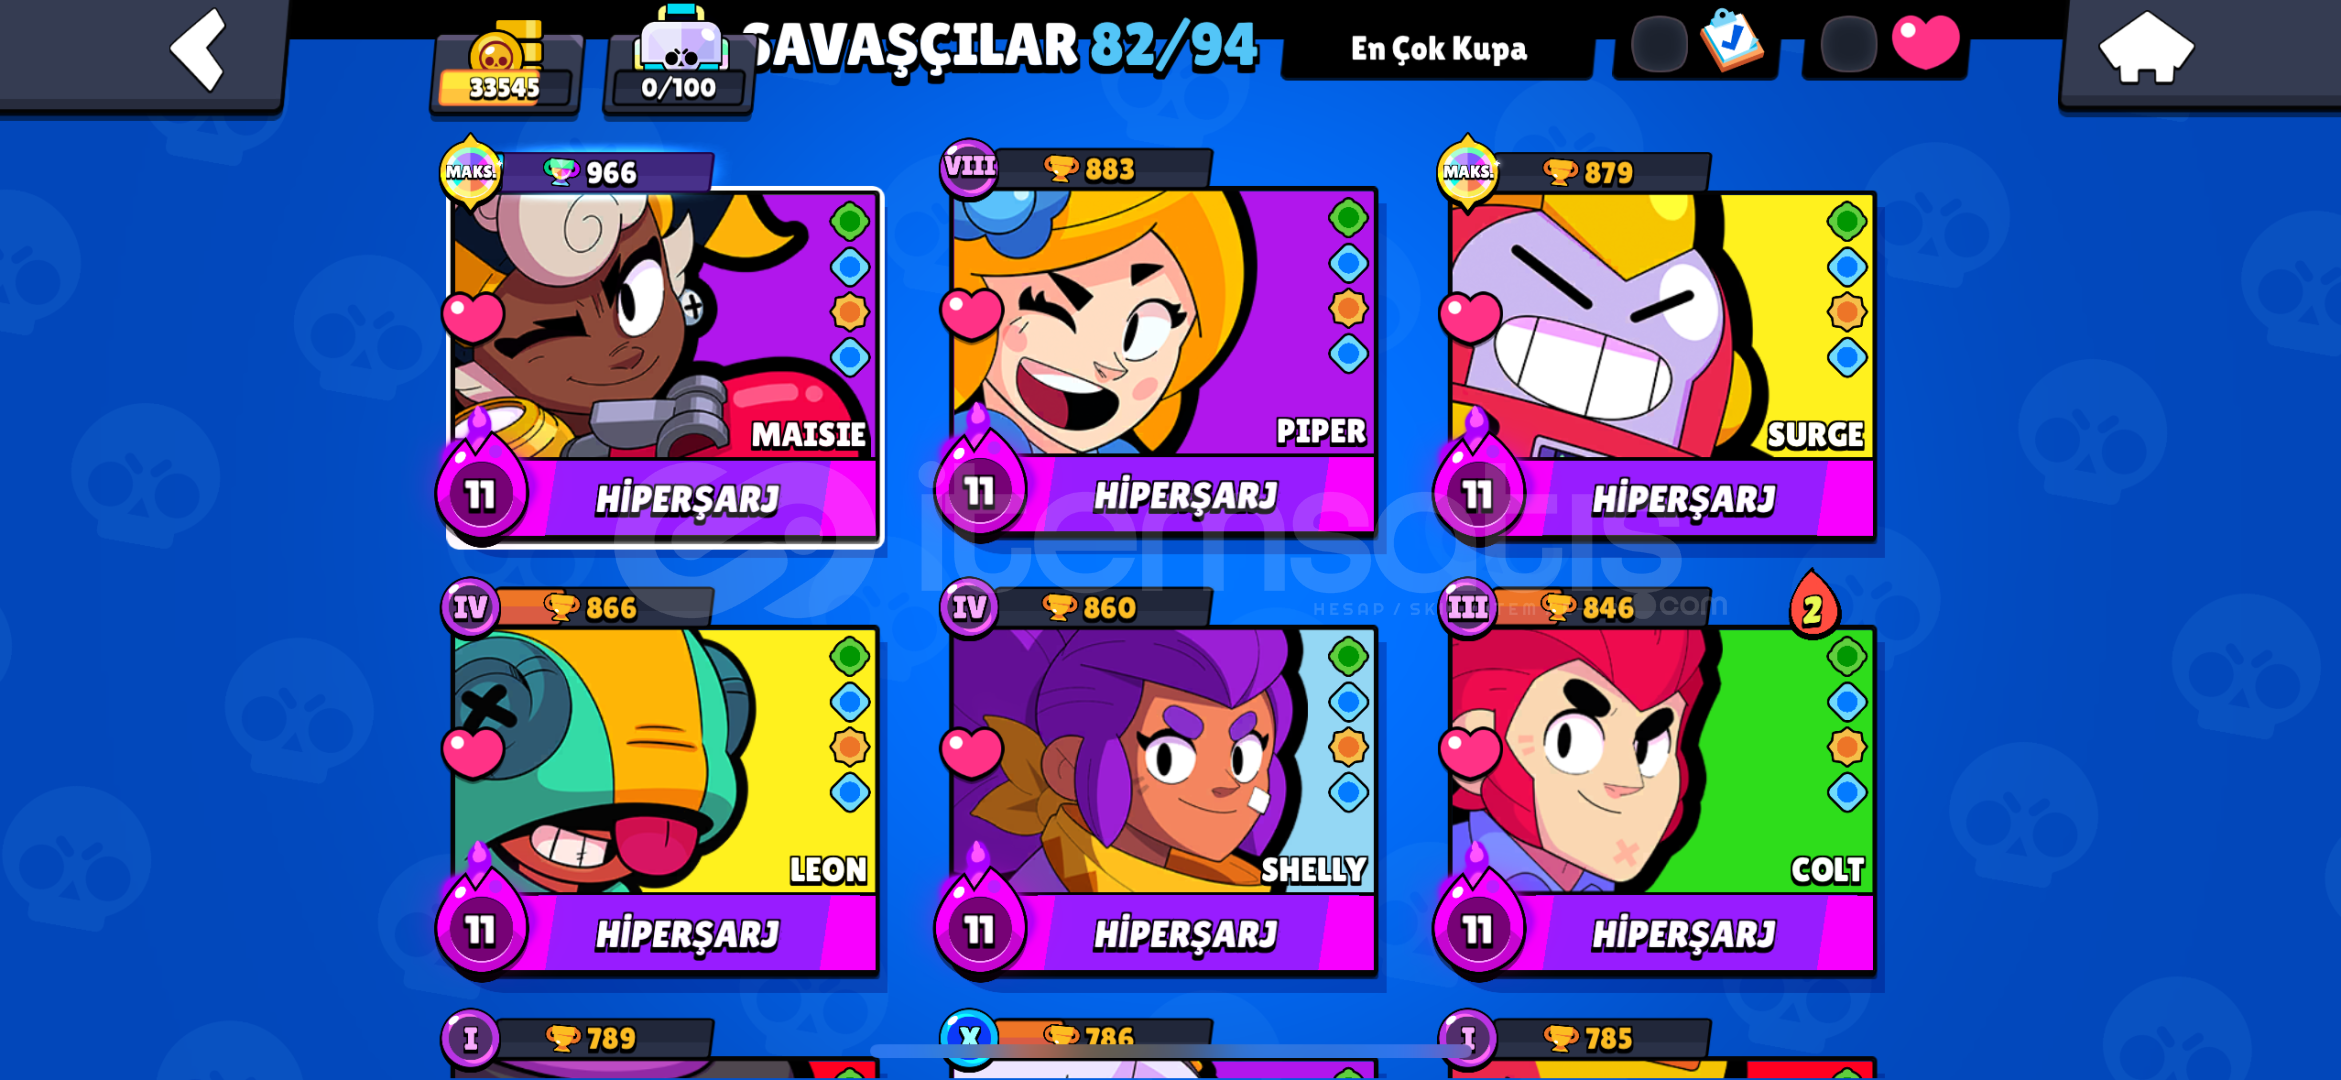2341x1080 pixels.
Task: Click Leon's power level 11 badge
Action: 481,930
